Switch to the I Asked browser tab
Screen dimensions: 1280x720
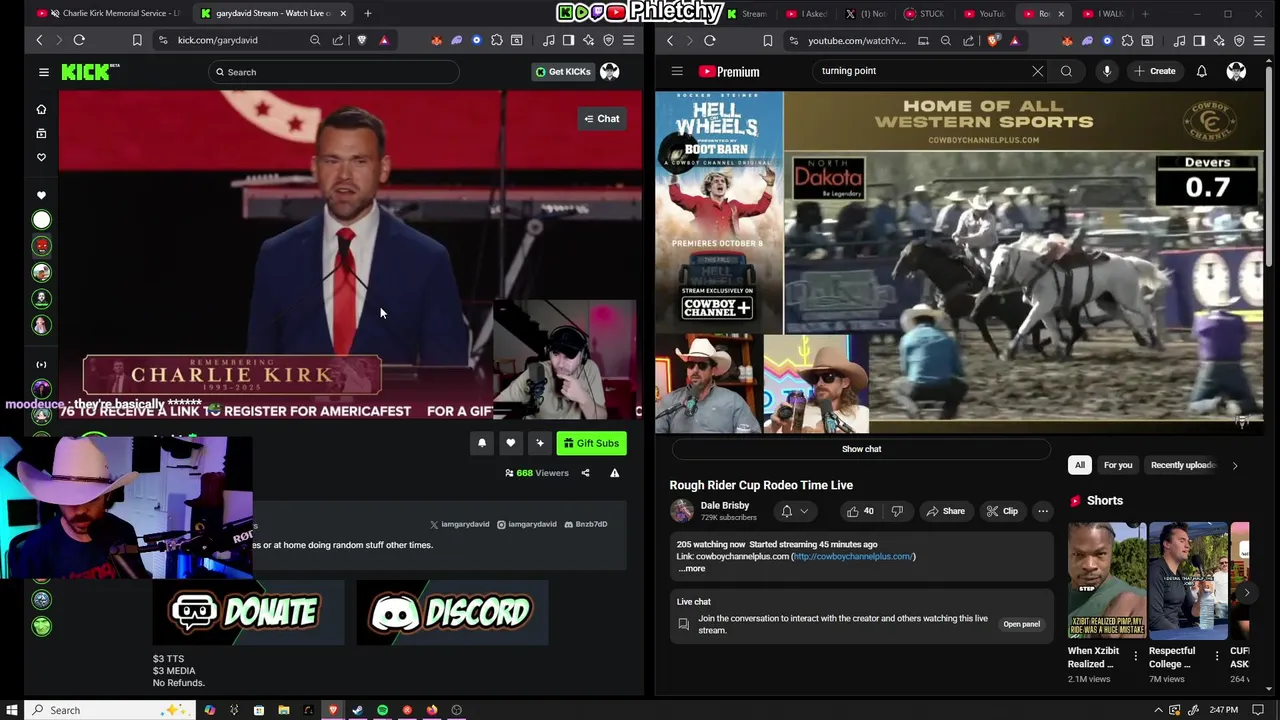click(809, 13)
